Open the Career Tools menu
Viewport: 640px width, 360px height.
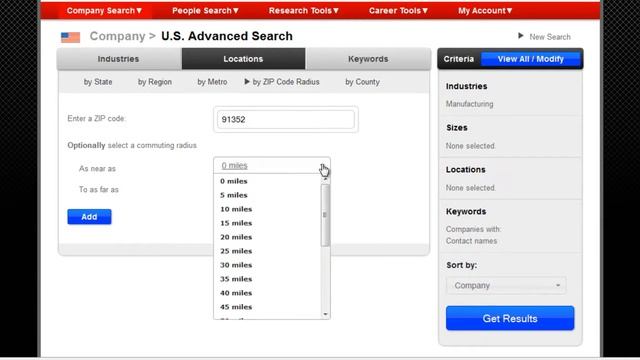pyautogui.click(x=398, y=11)
